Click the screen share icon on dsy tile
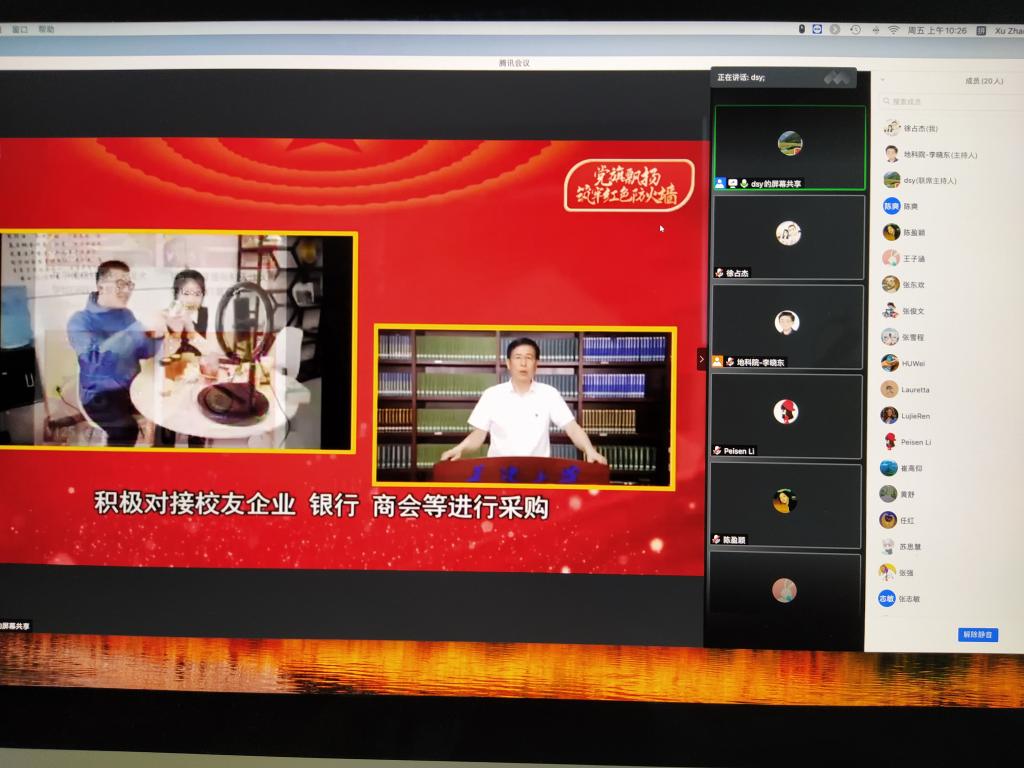This screenshot has height=768, width=1024. click(x=732, y=184)
